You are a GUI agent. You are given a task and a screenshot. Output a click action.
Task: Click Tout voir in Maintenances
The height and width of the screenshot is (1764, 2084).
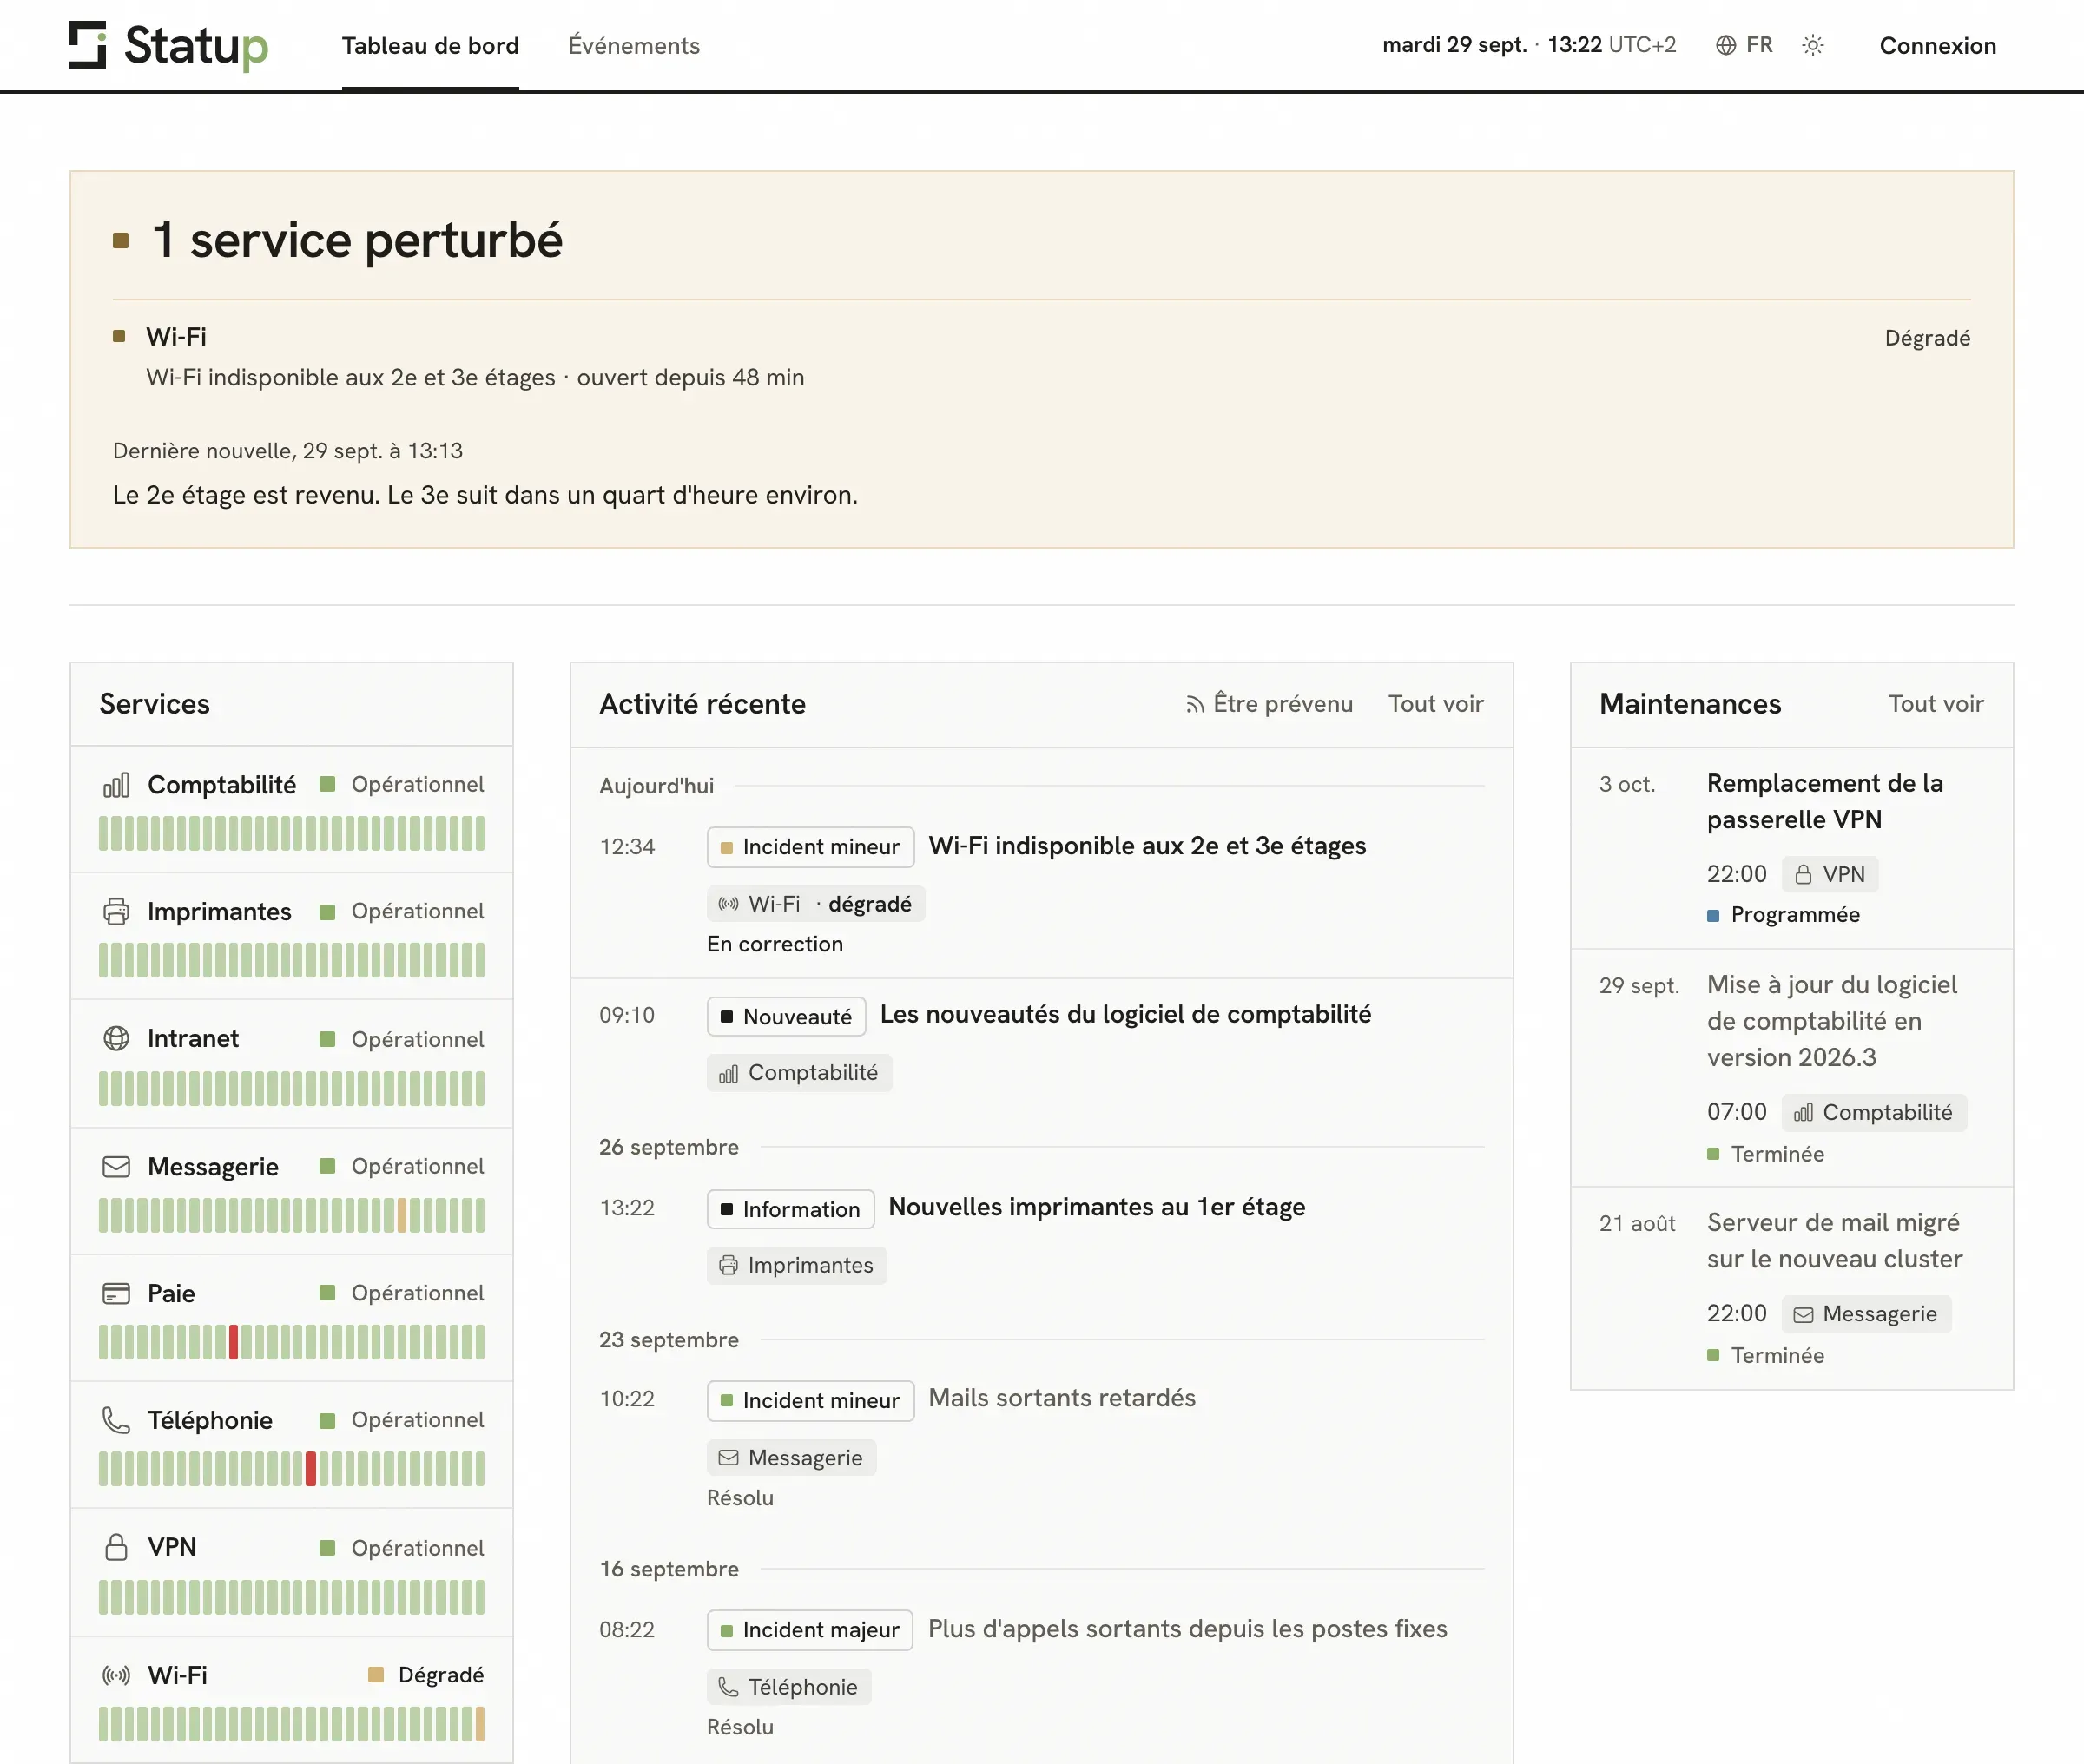click(x=1936, y=704)
